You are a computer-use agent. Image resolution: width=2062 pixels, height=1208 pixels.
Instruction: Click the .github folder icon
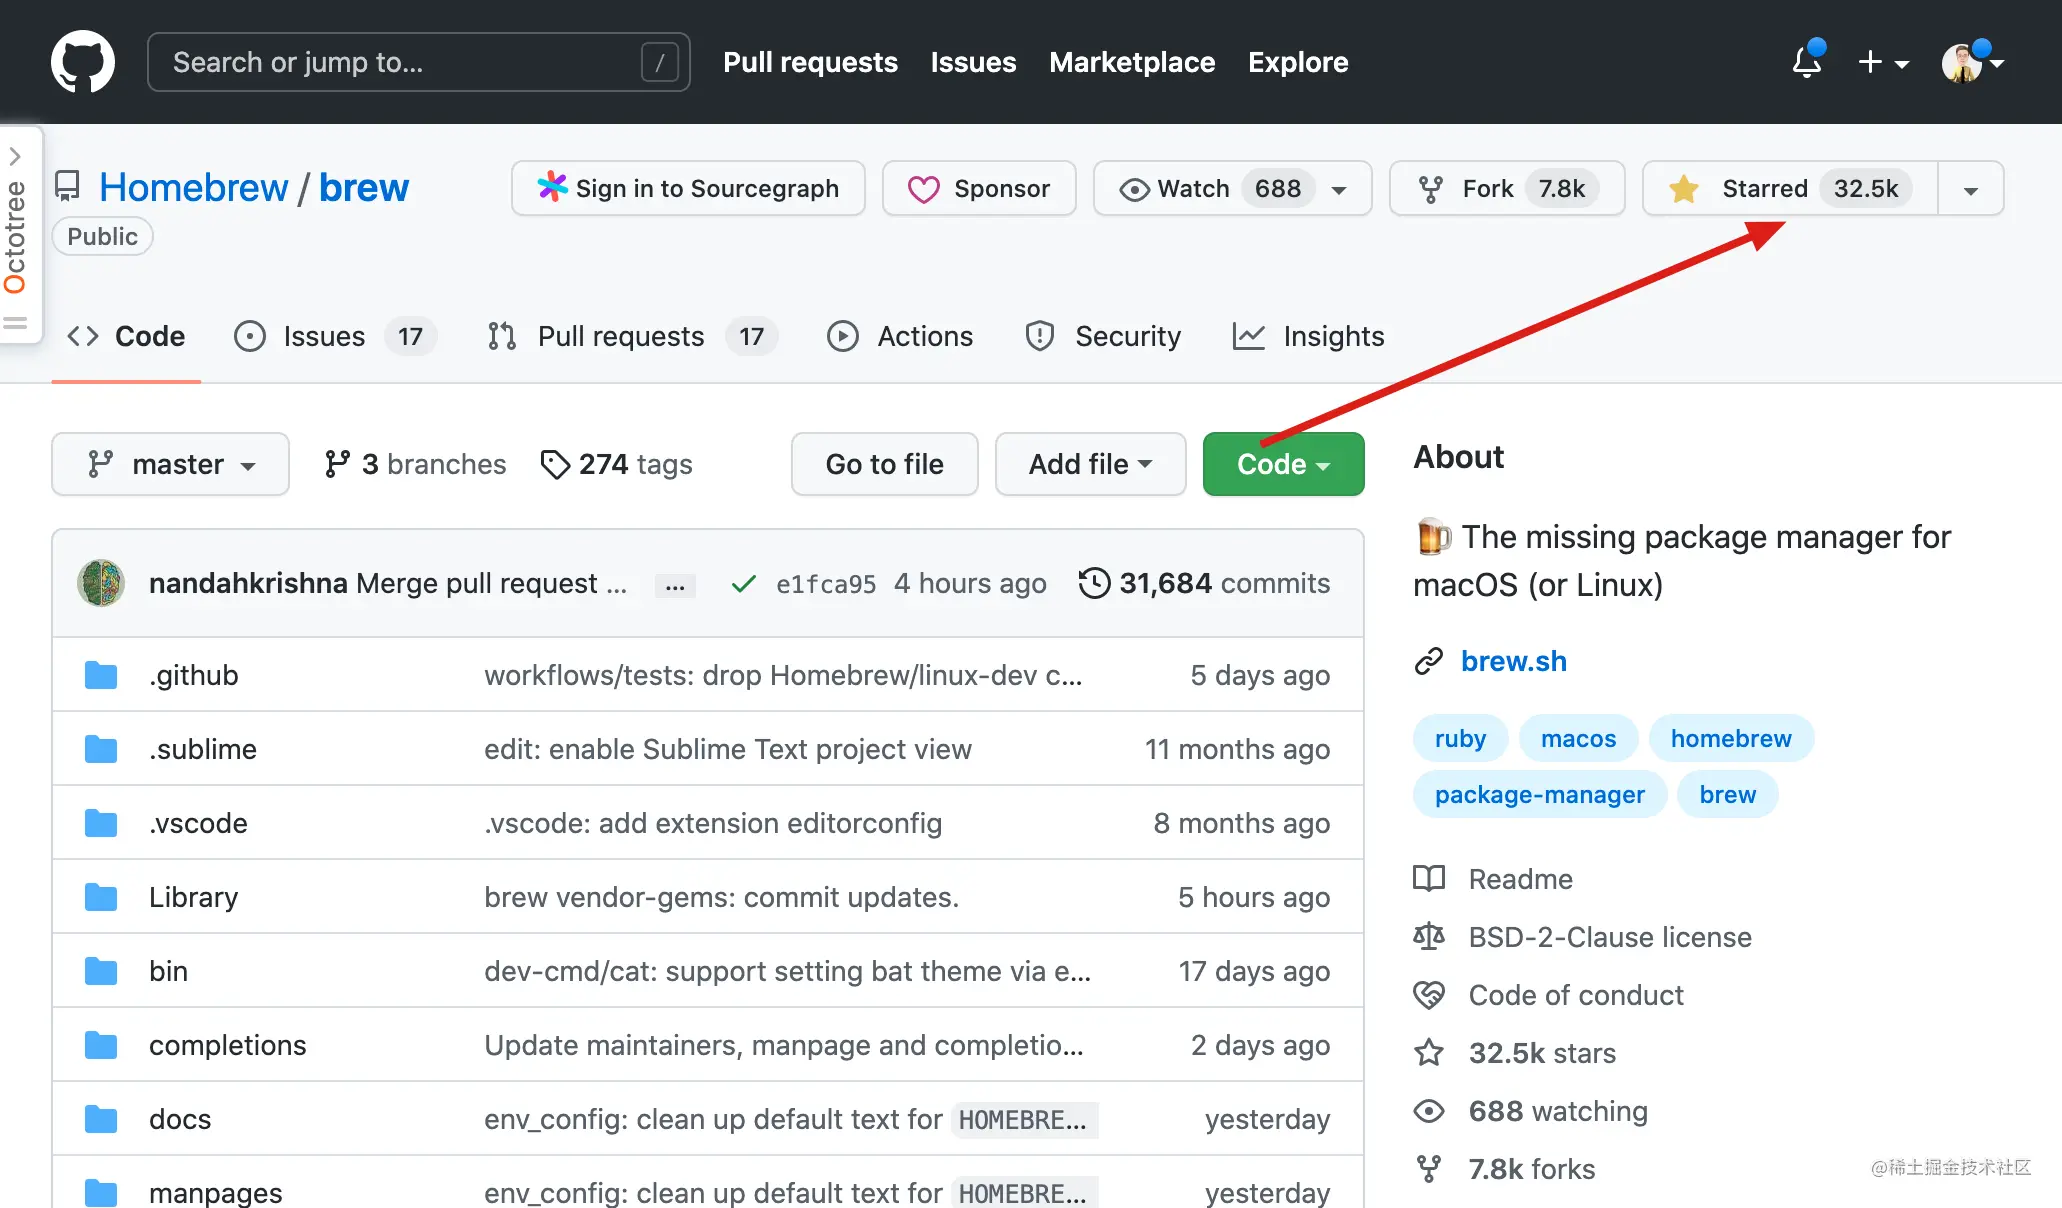[x=101, y=675]
